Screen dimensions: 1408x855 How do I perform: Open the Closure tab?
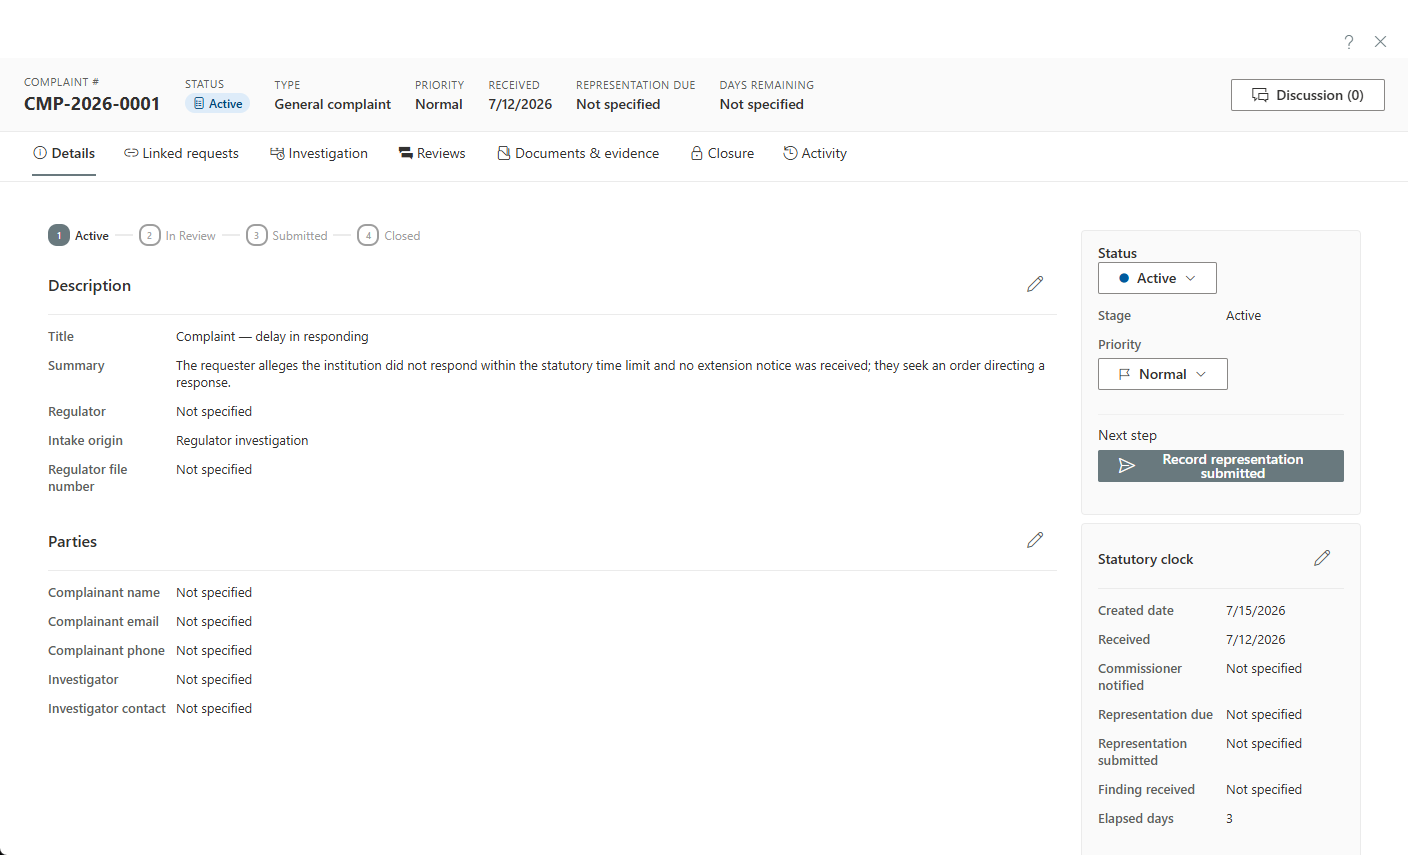[x=722, y=153]
